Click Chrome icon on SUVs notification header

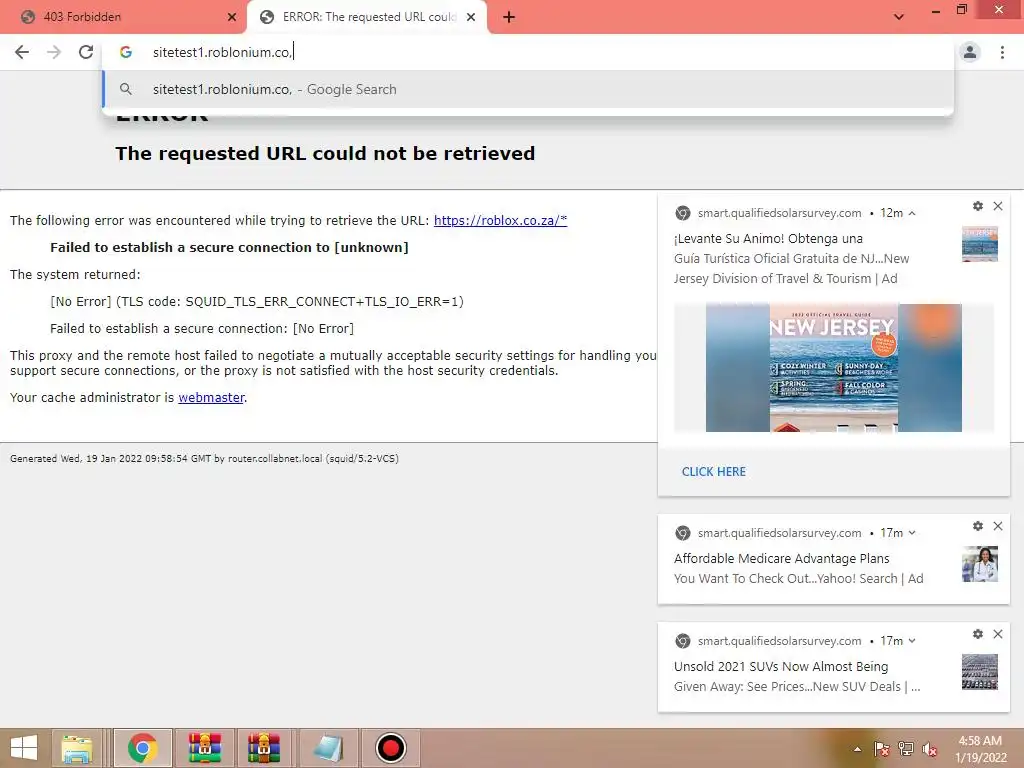(682, 641)
